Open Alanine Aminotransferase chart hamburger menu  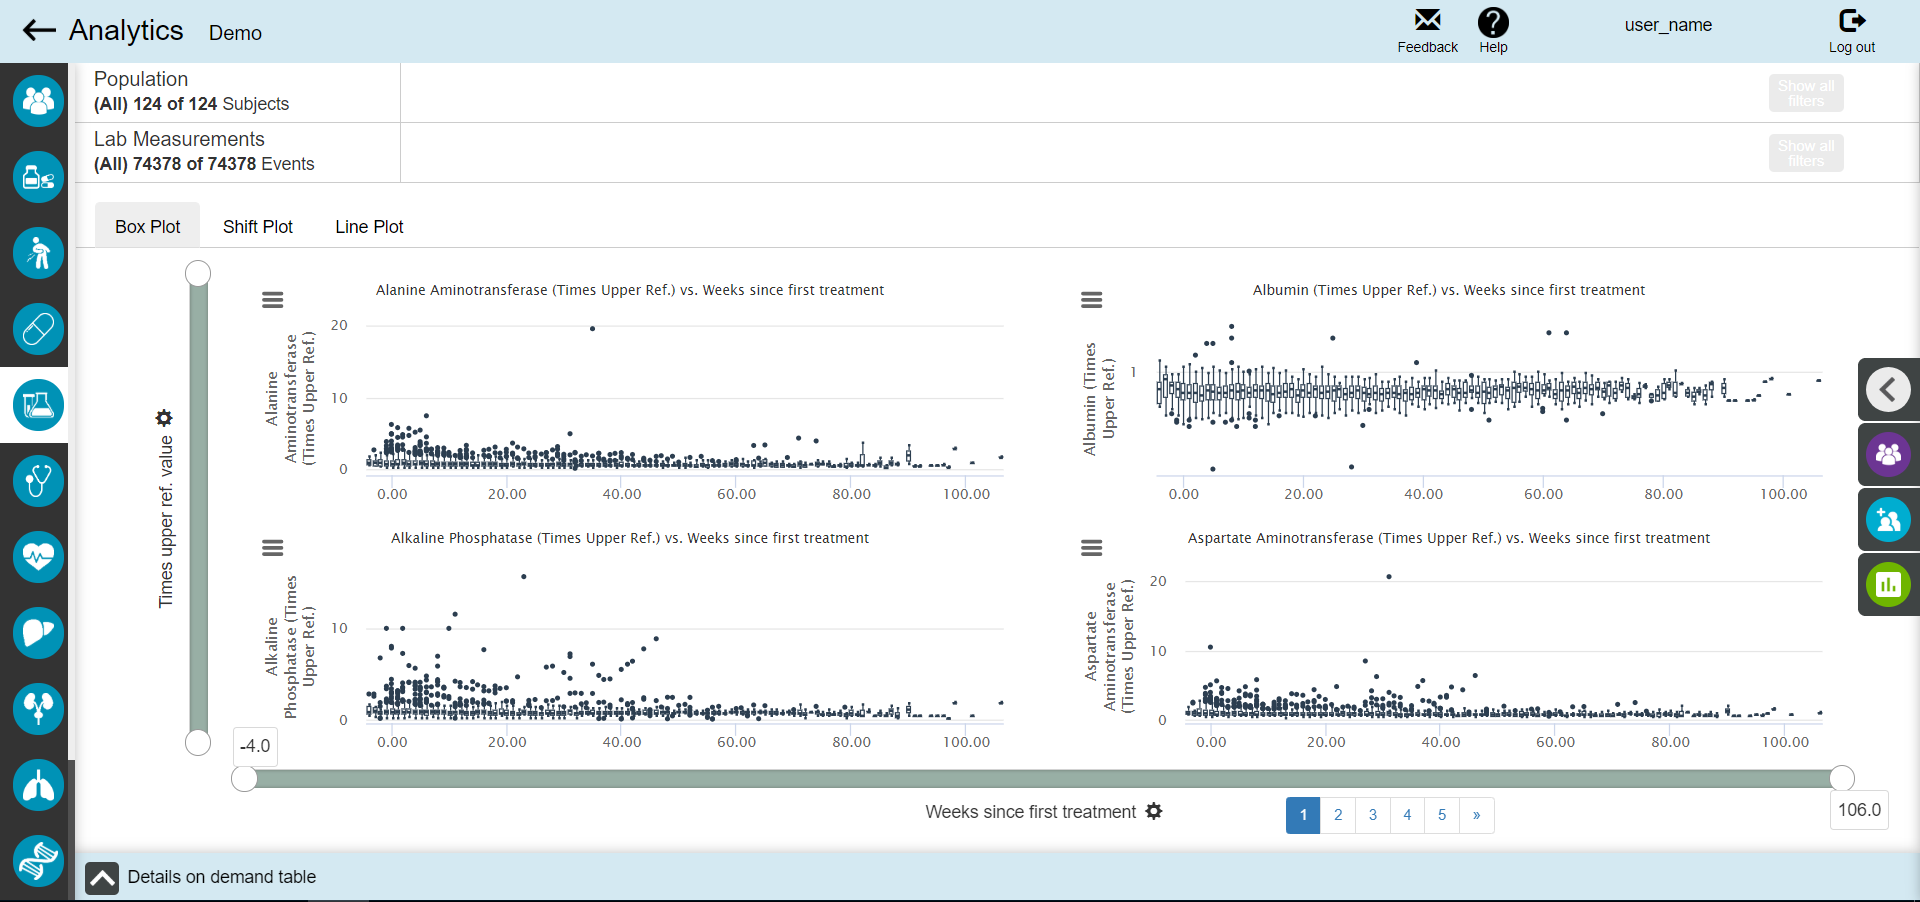tap(272, 300)
